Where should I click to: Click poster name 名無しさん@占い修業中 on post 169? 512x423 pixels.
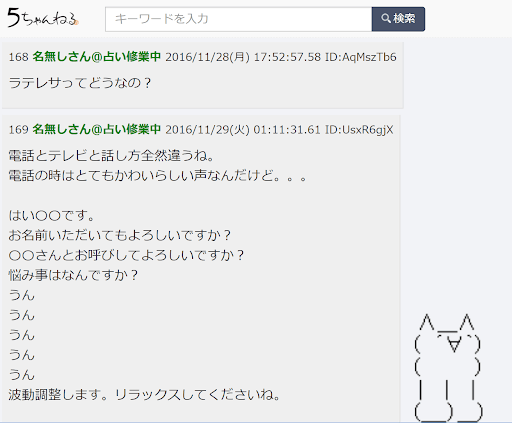point(97,129)
